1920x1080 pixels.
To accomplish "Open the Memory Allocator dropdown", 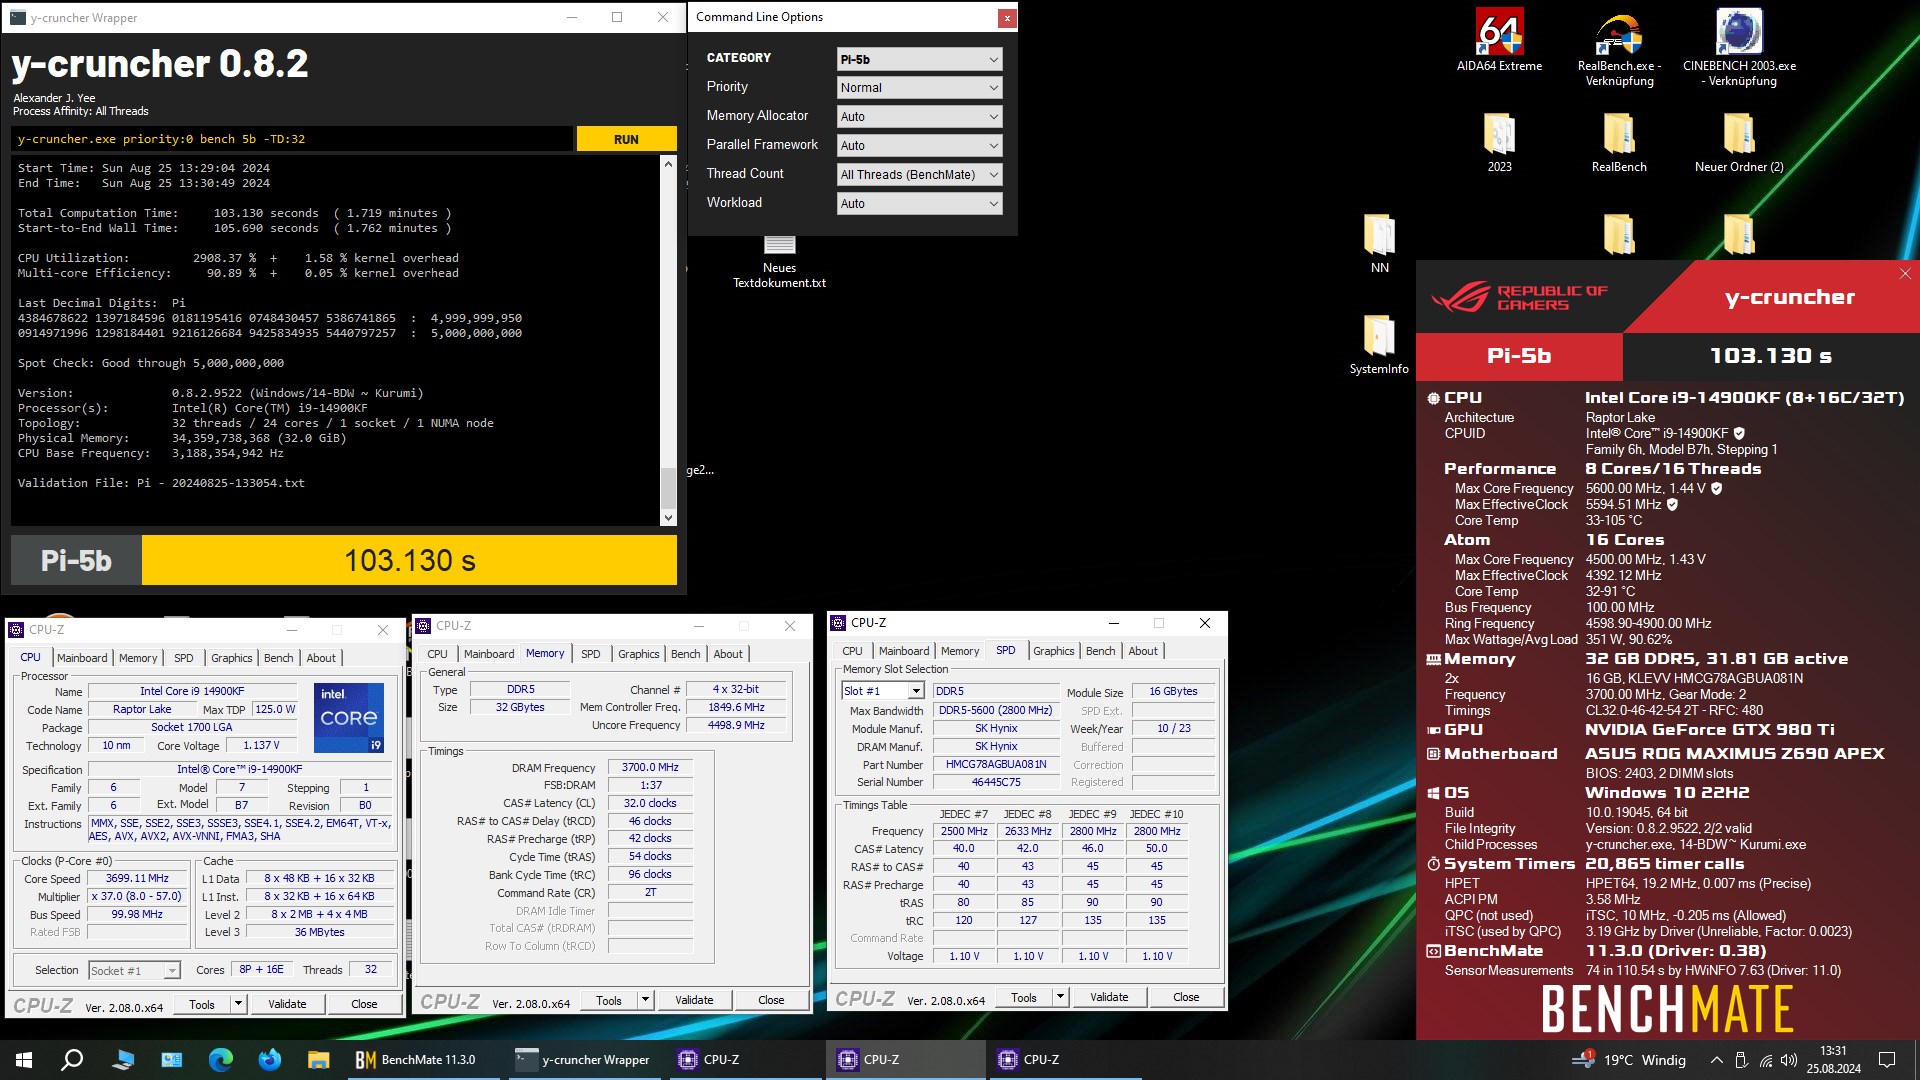I will click(919, 117).
